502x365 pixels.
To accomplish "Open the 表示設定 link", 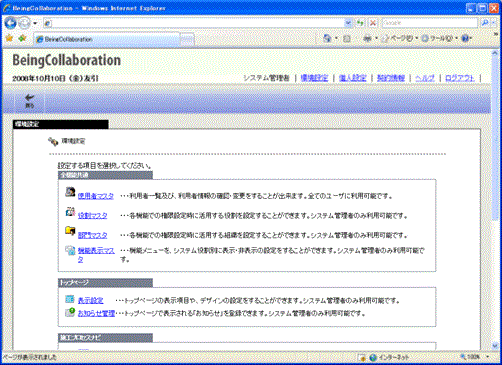I will click(90, 300).
